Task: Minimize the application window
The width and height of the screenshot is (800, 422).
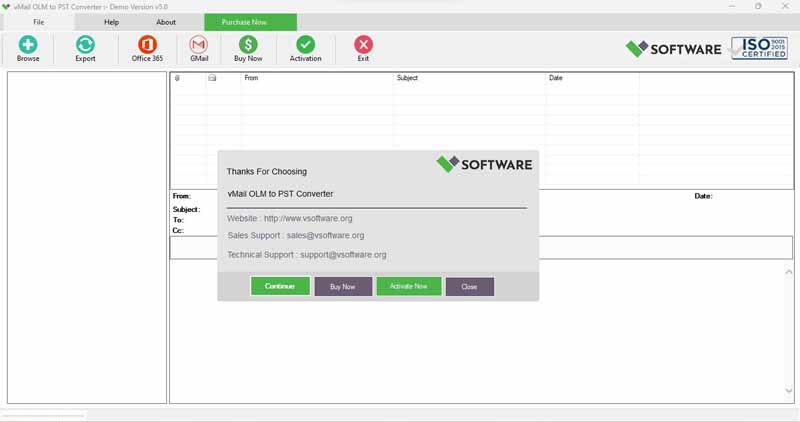Action: (732, 6)
